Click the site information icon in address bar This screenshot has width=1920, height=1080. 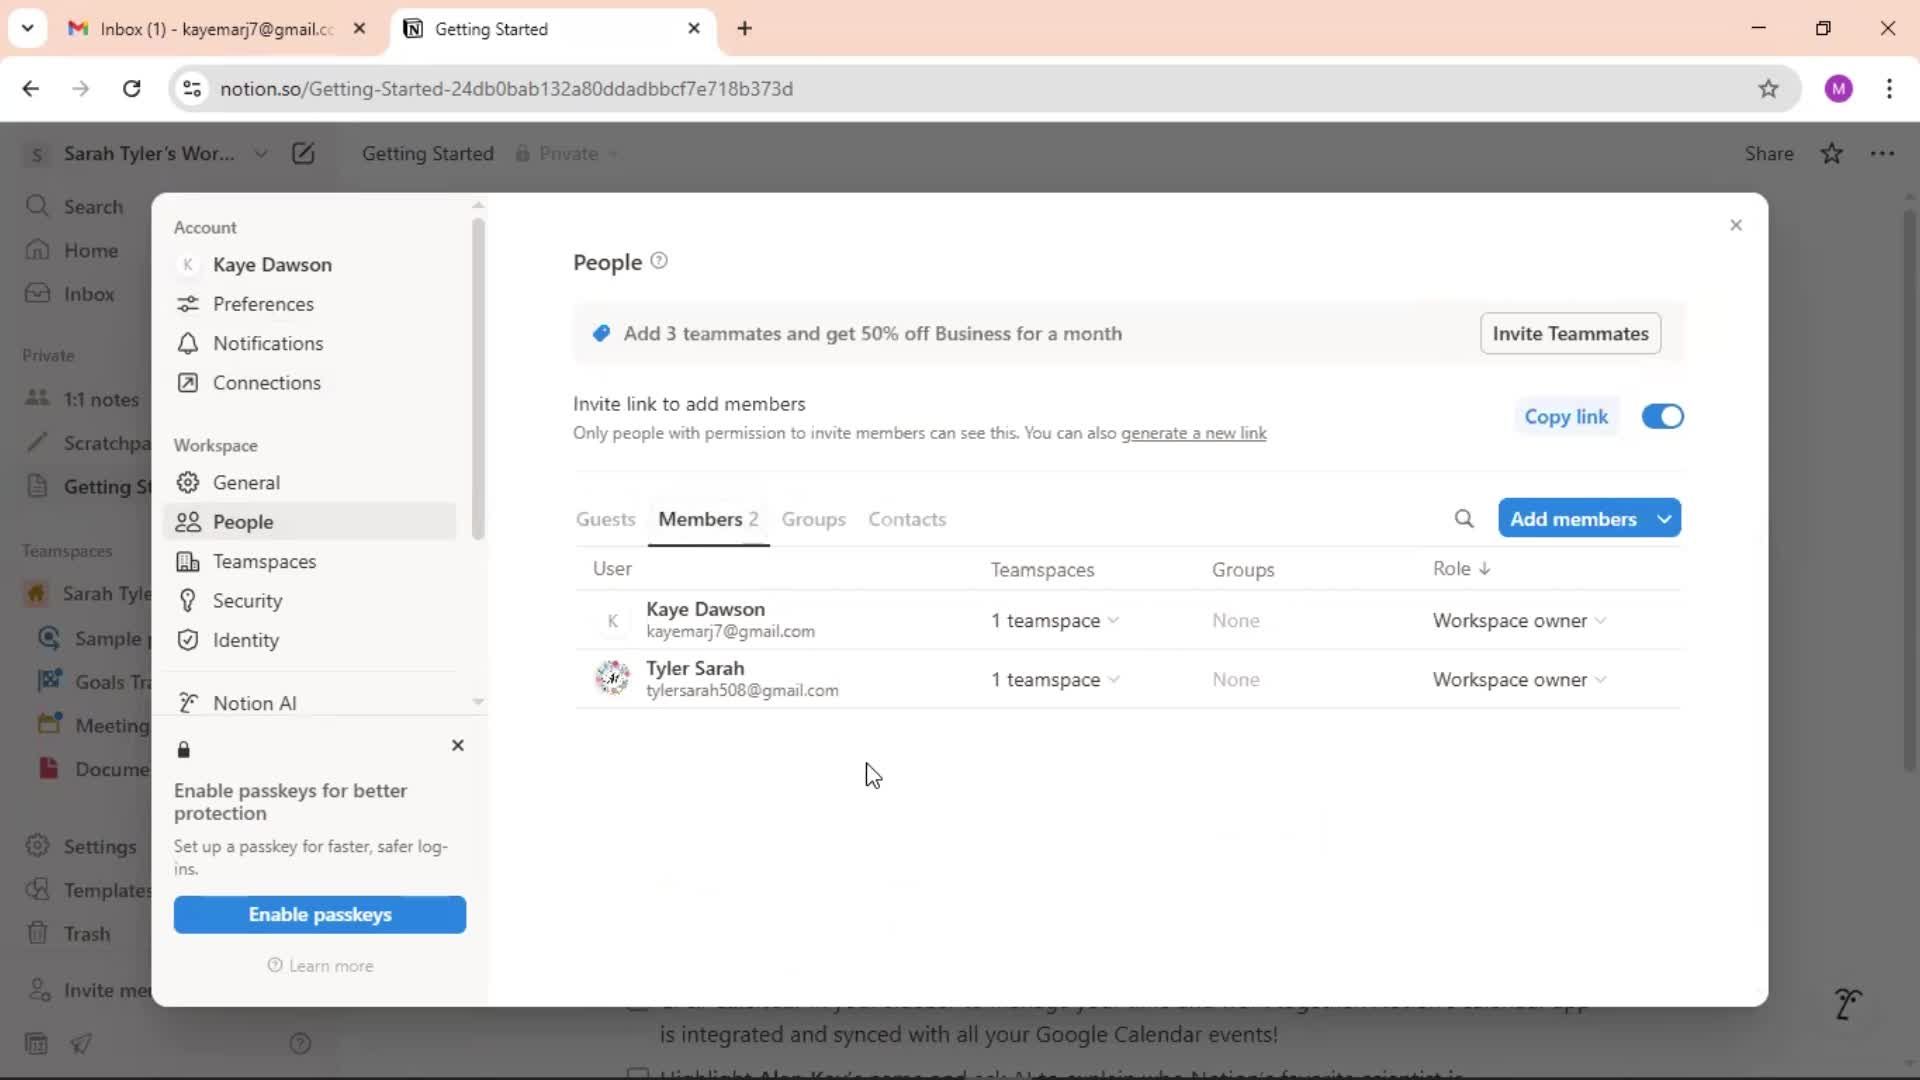coord(192,88)
